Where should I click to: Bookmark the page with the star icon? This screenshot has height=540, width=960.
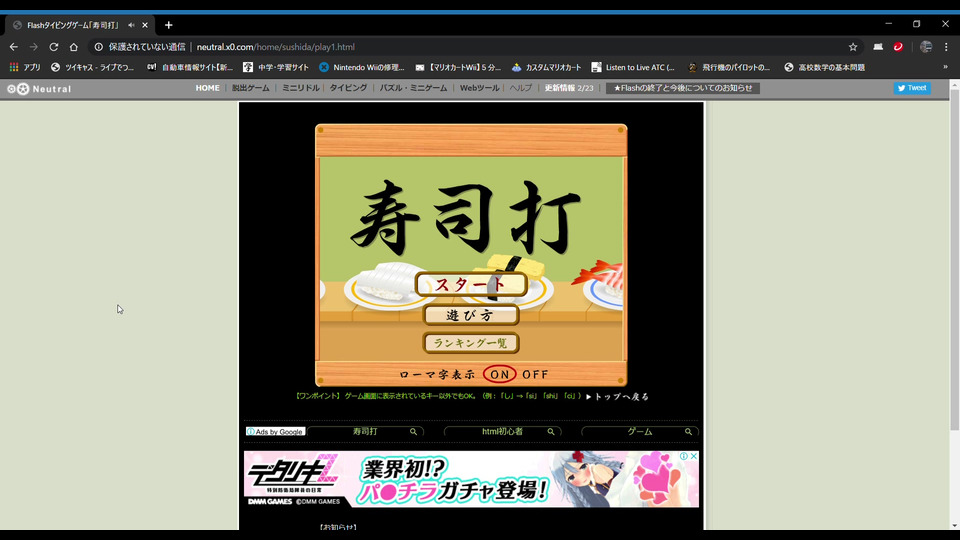[853, 47]
